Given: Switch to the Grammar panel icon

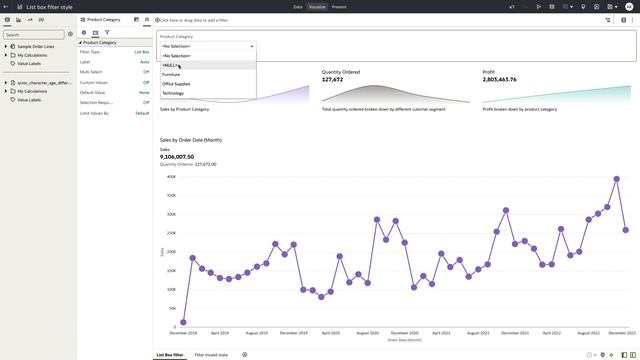Looking at the screenshot, I should pos(136,20).
